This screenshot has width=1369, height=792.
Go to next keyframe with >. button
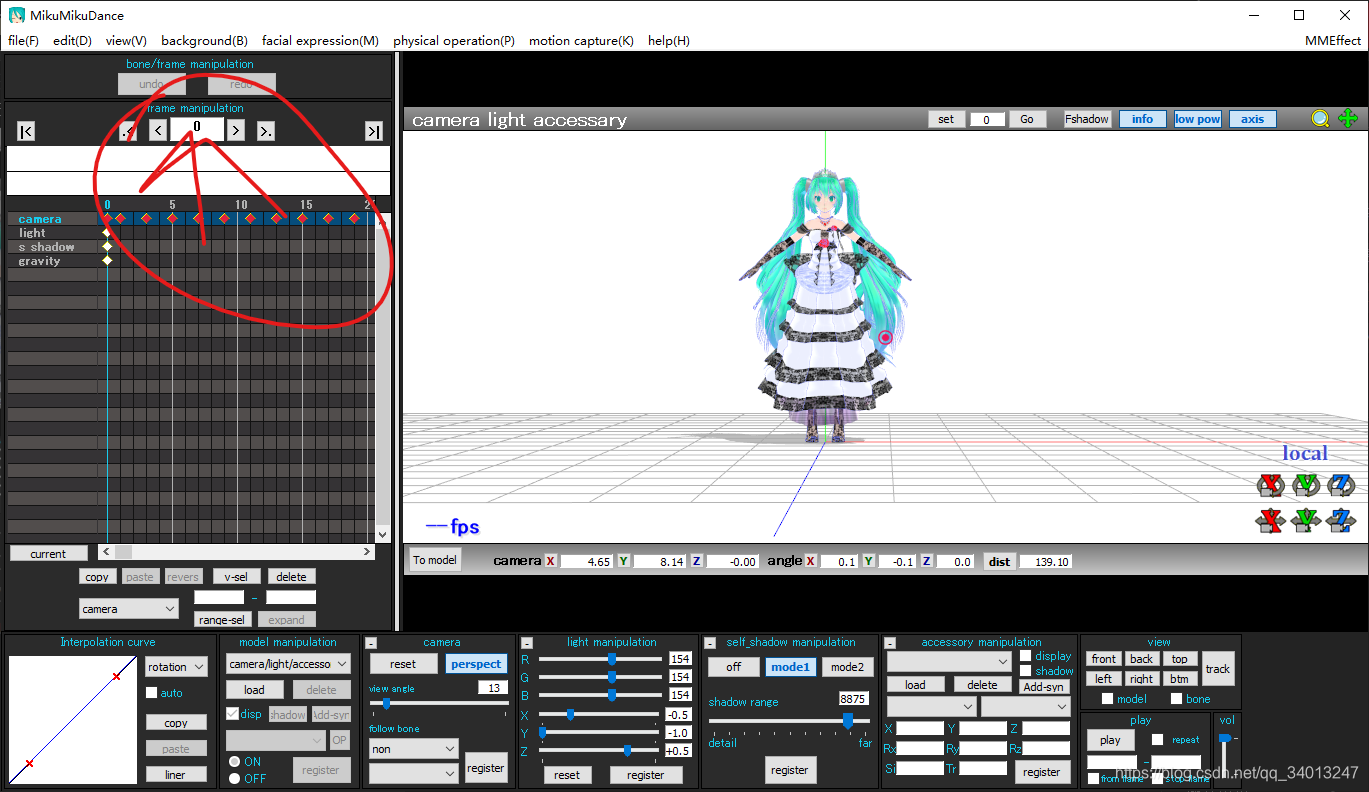click(266, 131)
